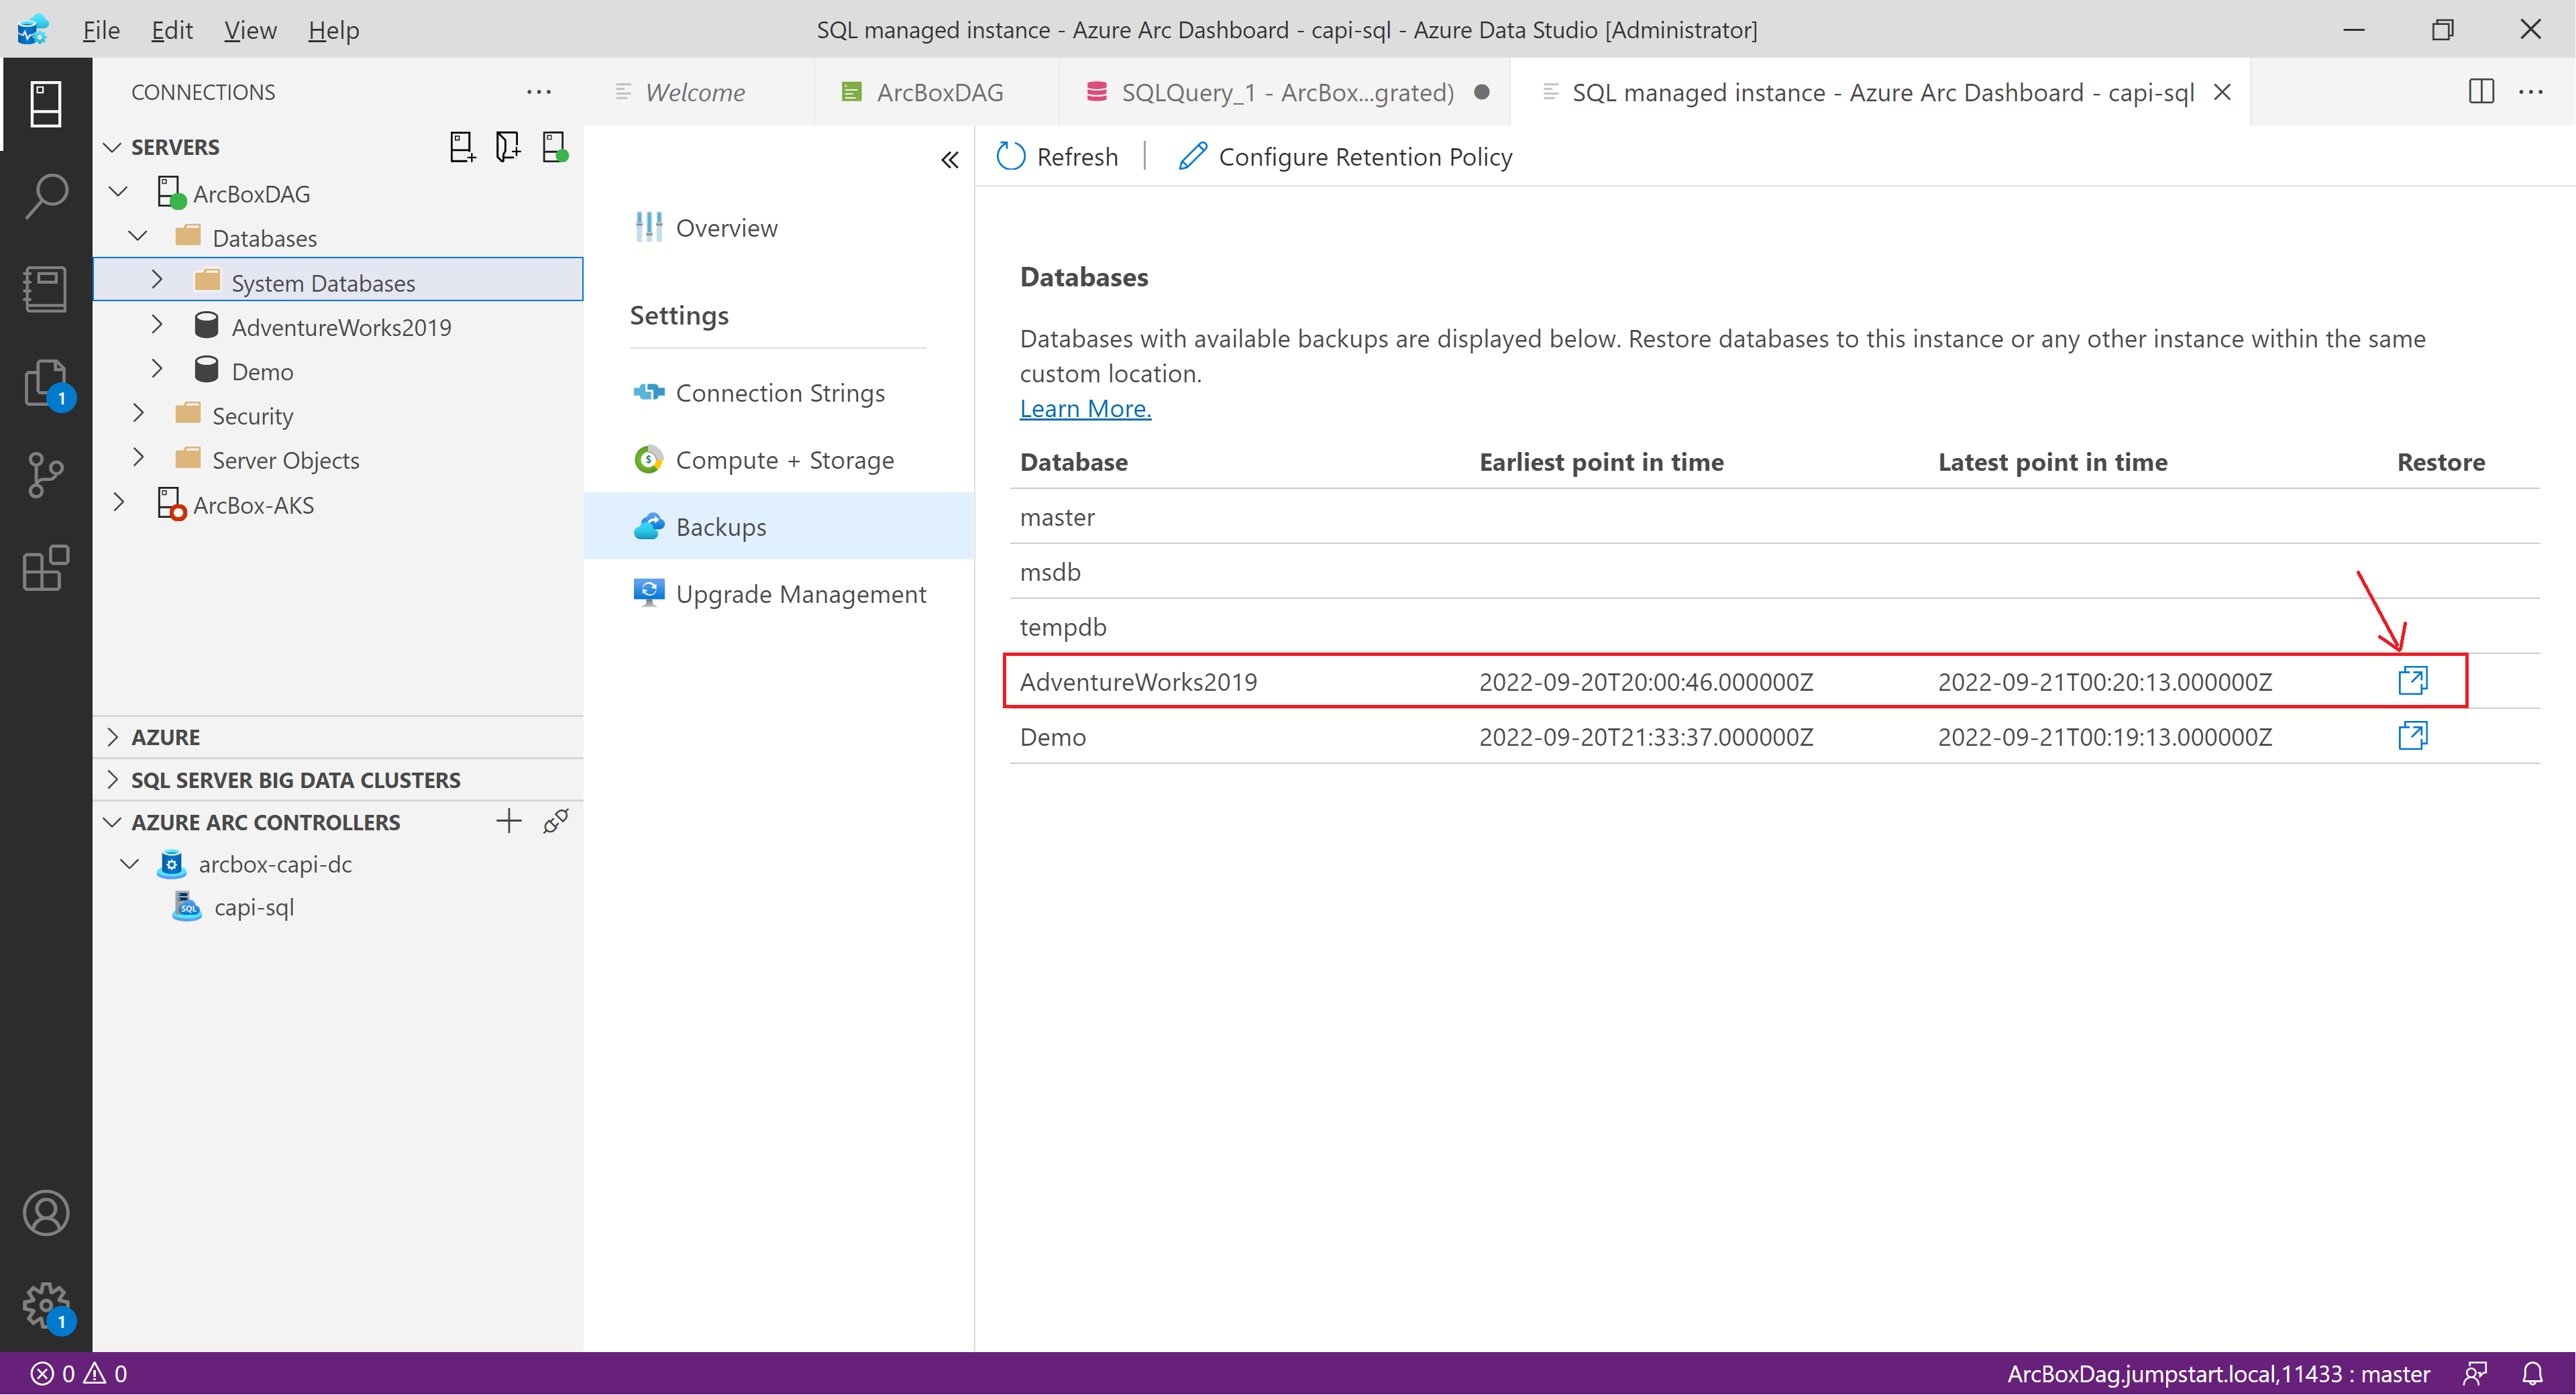Collapse the ArcBoxDAG server node
Screen dimensions: 2576x1395
click(x=119, y=192)
